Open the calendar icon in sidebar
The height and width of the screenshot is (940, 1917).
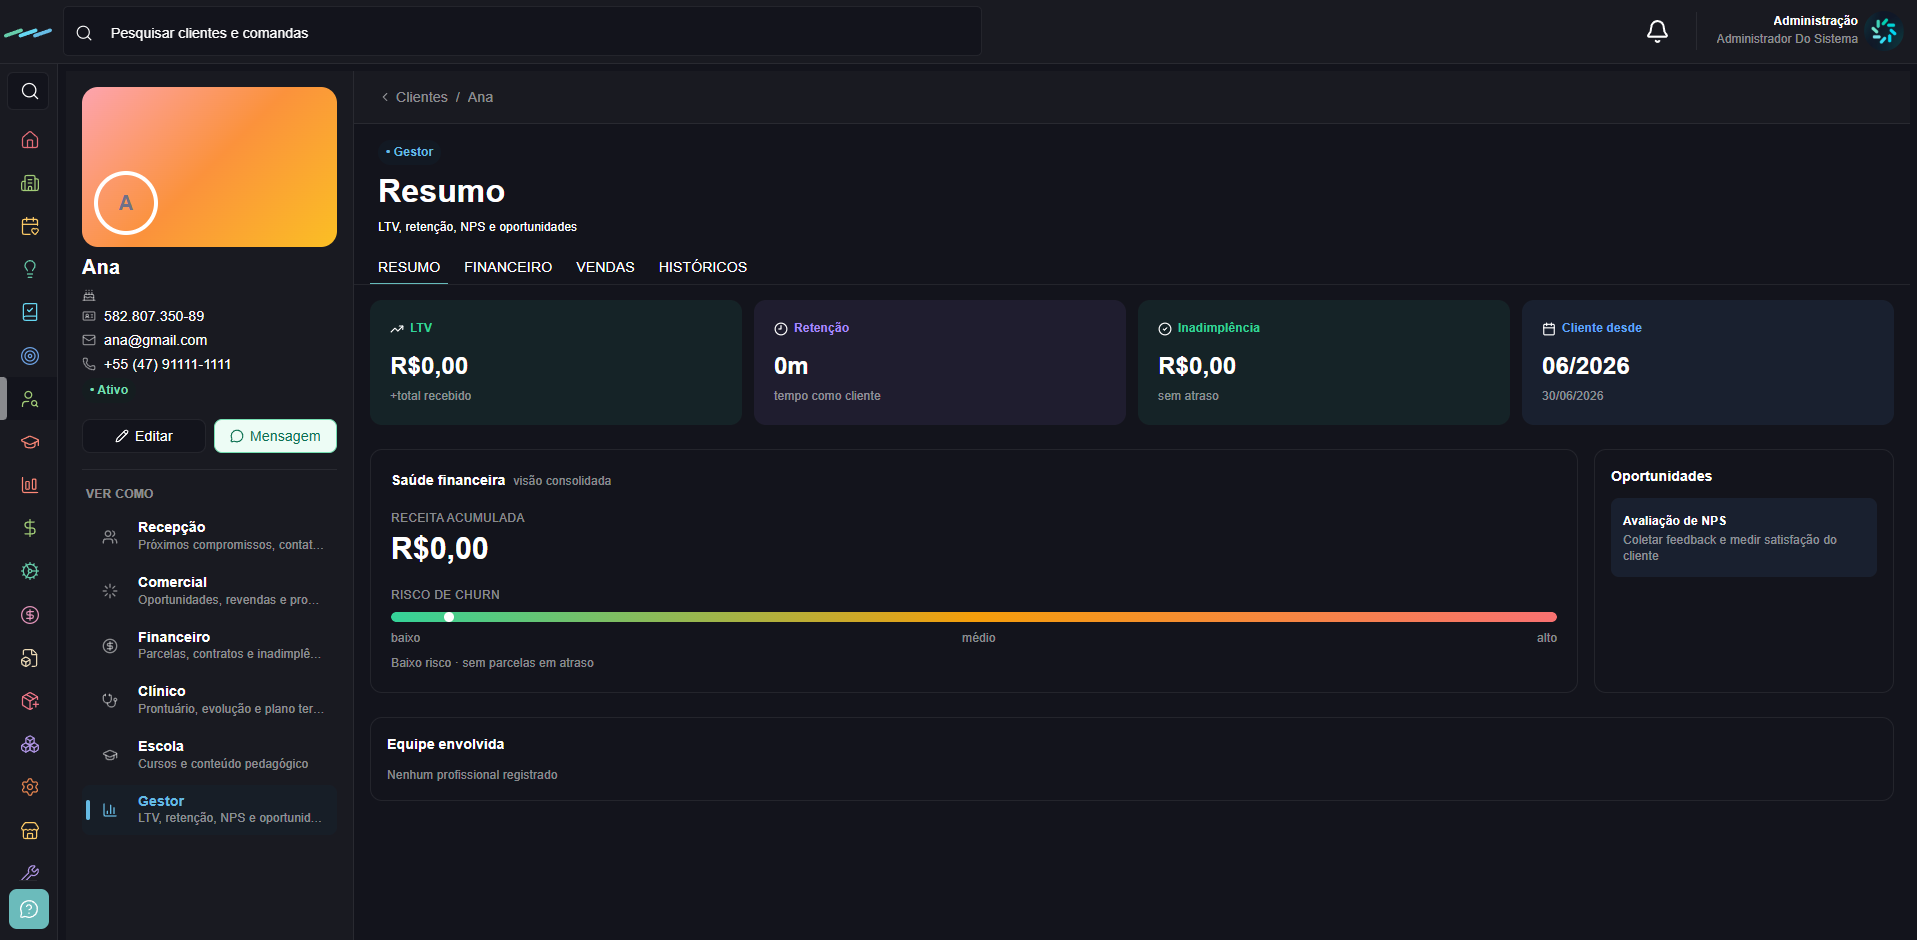[30, 226]
